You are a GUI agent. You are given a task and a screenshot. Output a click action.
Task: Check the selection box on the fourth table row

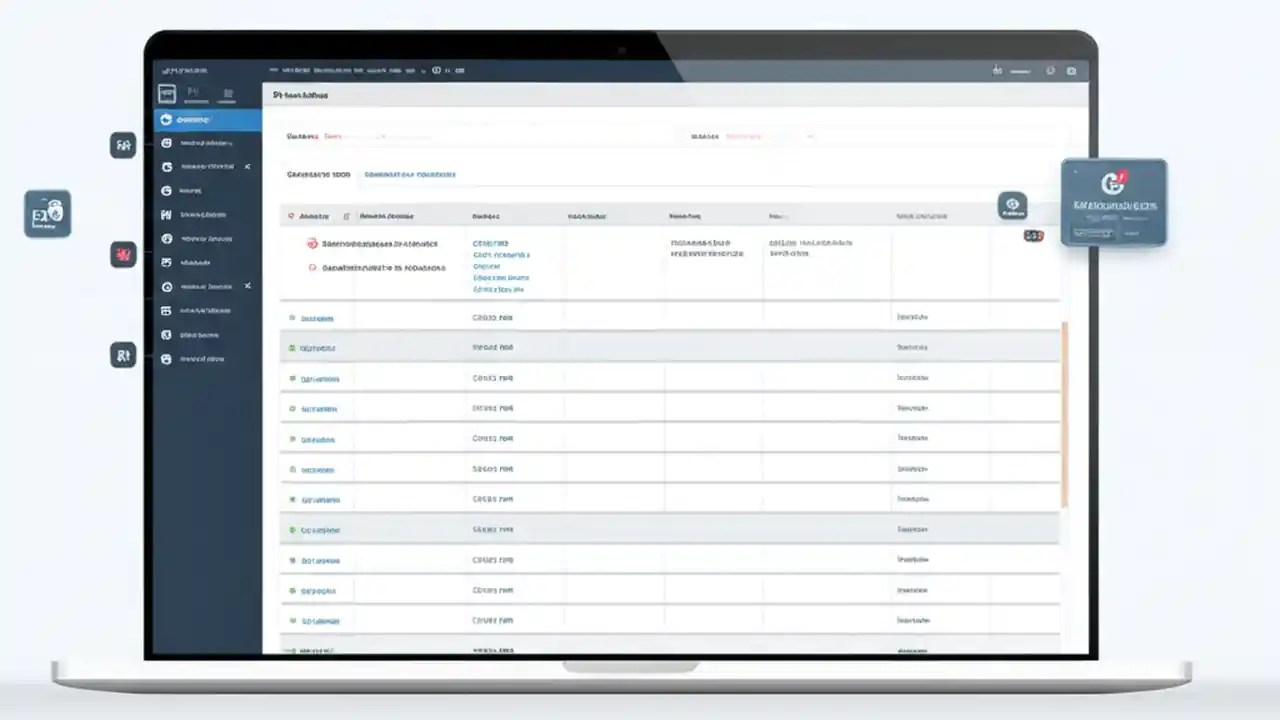point(291,408)
